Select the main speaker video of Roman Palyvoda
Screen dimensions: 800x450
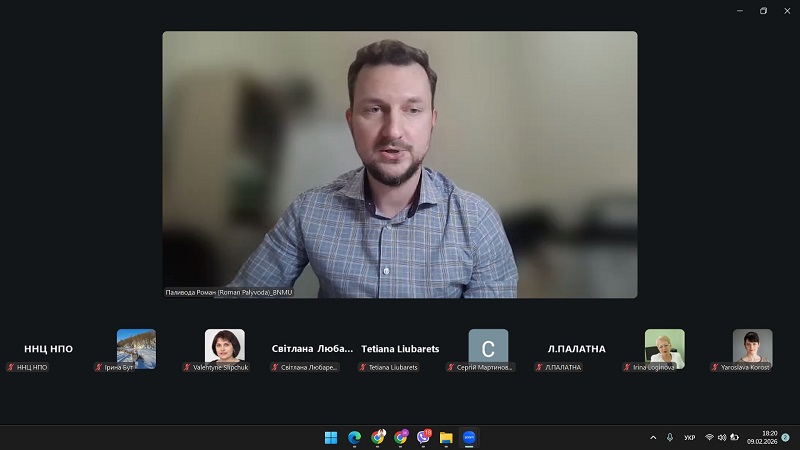coord(400,165)
